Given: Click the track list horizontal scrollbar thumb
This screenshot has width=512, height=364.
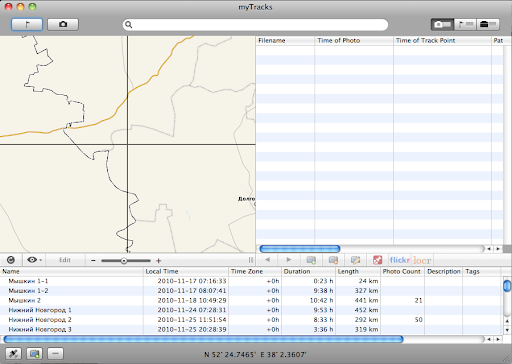Looking at the screenshot, I should [x=203, y=339].
